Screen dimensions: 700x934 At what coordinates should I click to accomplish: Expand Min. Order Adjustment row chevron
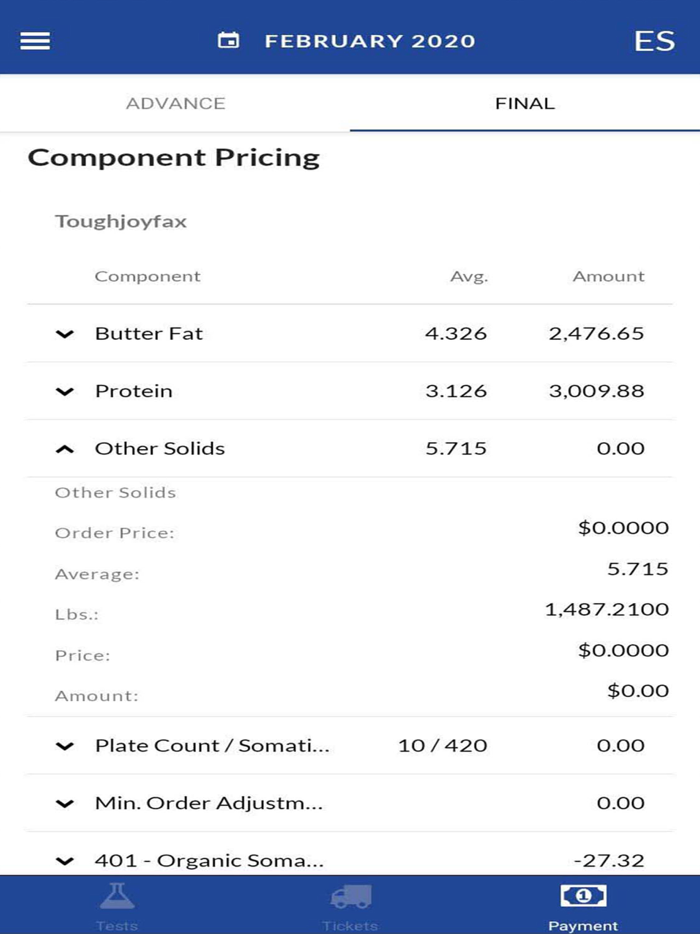pos(65,803)
